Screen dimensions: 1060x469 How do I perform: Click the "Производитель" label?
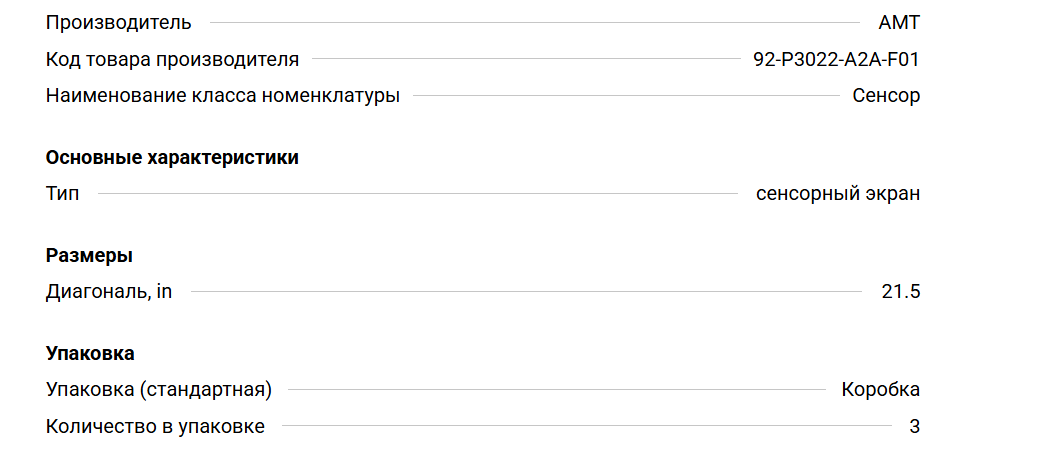pyautogui.click(x=118, y=22)
